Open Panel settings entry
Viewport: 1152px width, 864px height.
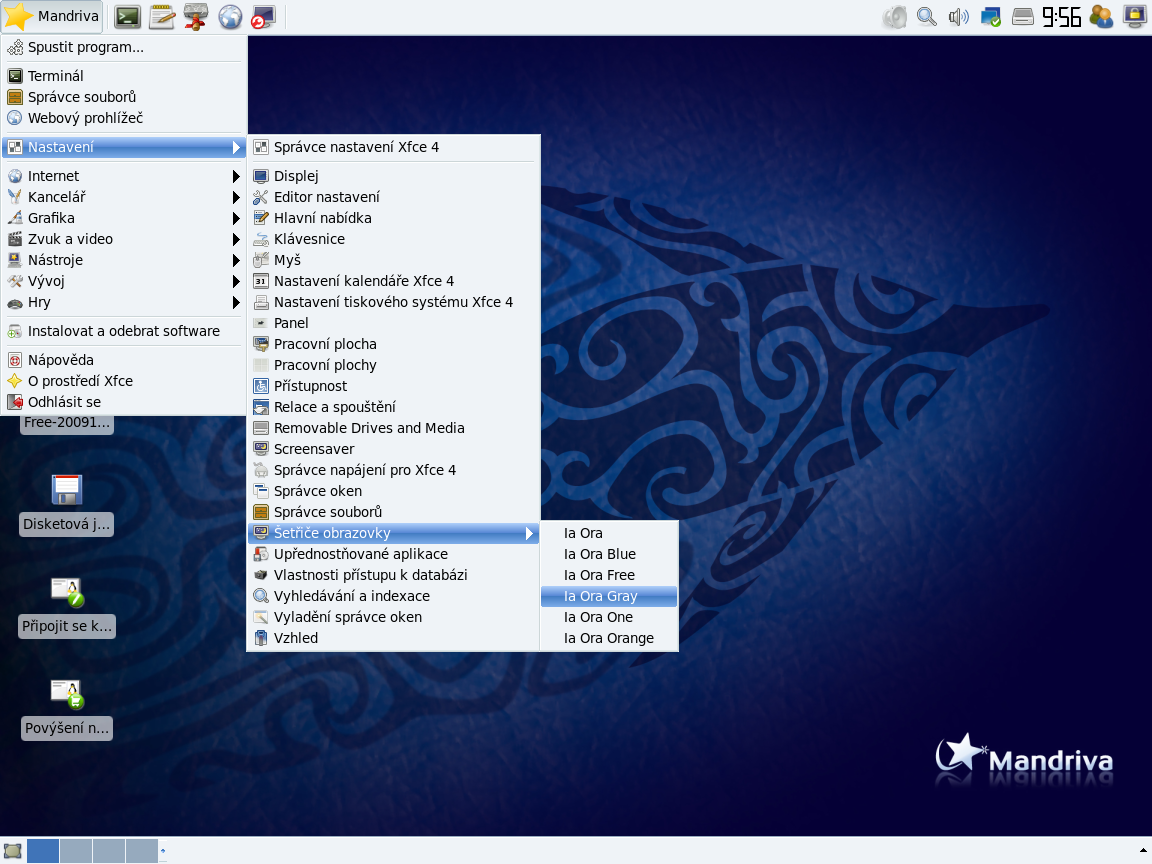394,323
